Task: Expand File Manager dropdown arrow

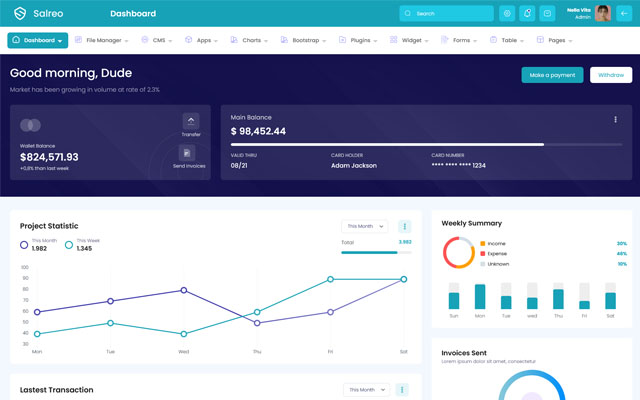Action: point(127,41)
